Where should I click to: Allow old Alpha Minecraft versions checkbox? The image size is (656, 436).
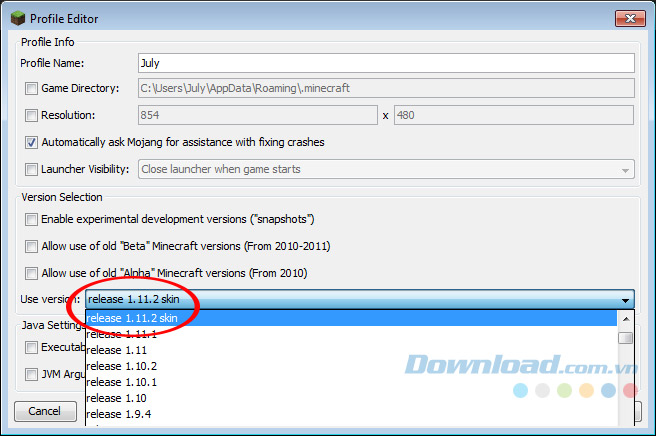click(31, 274)
